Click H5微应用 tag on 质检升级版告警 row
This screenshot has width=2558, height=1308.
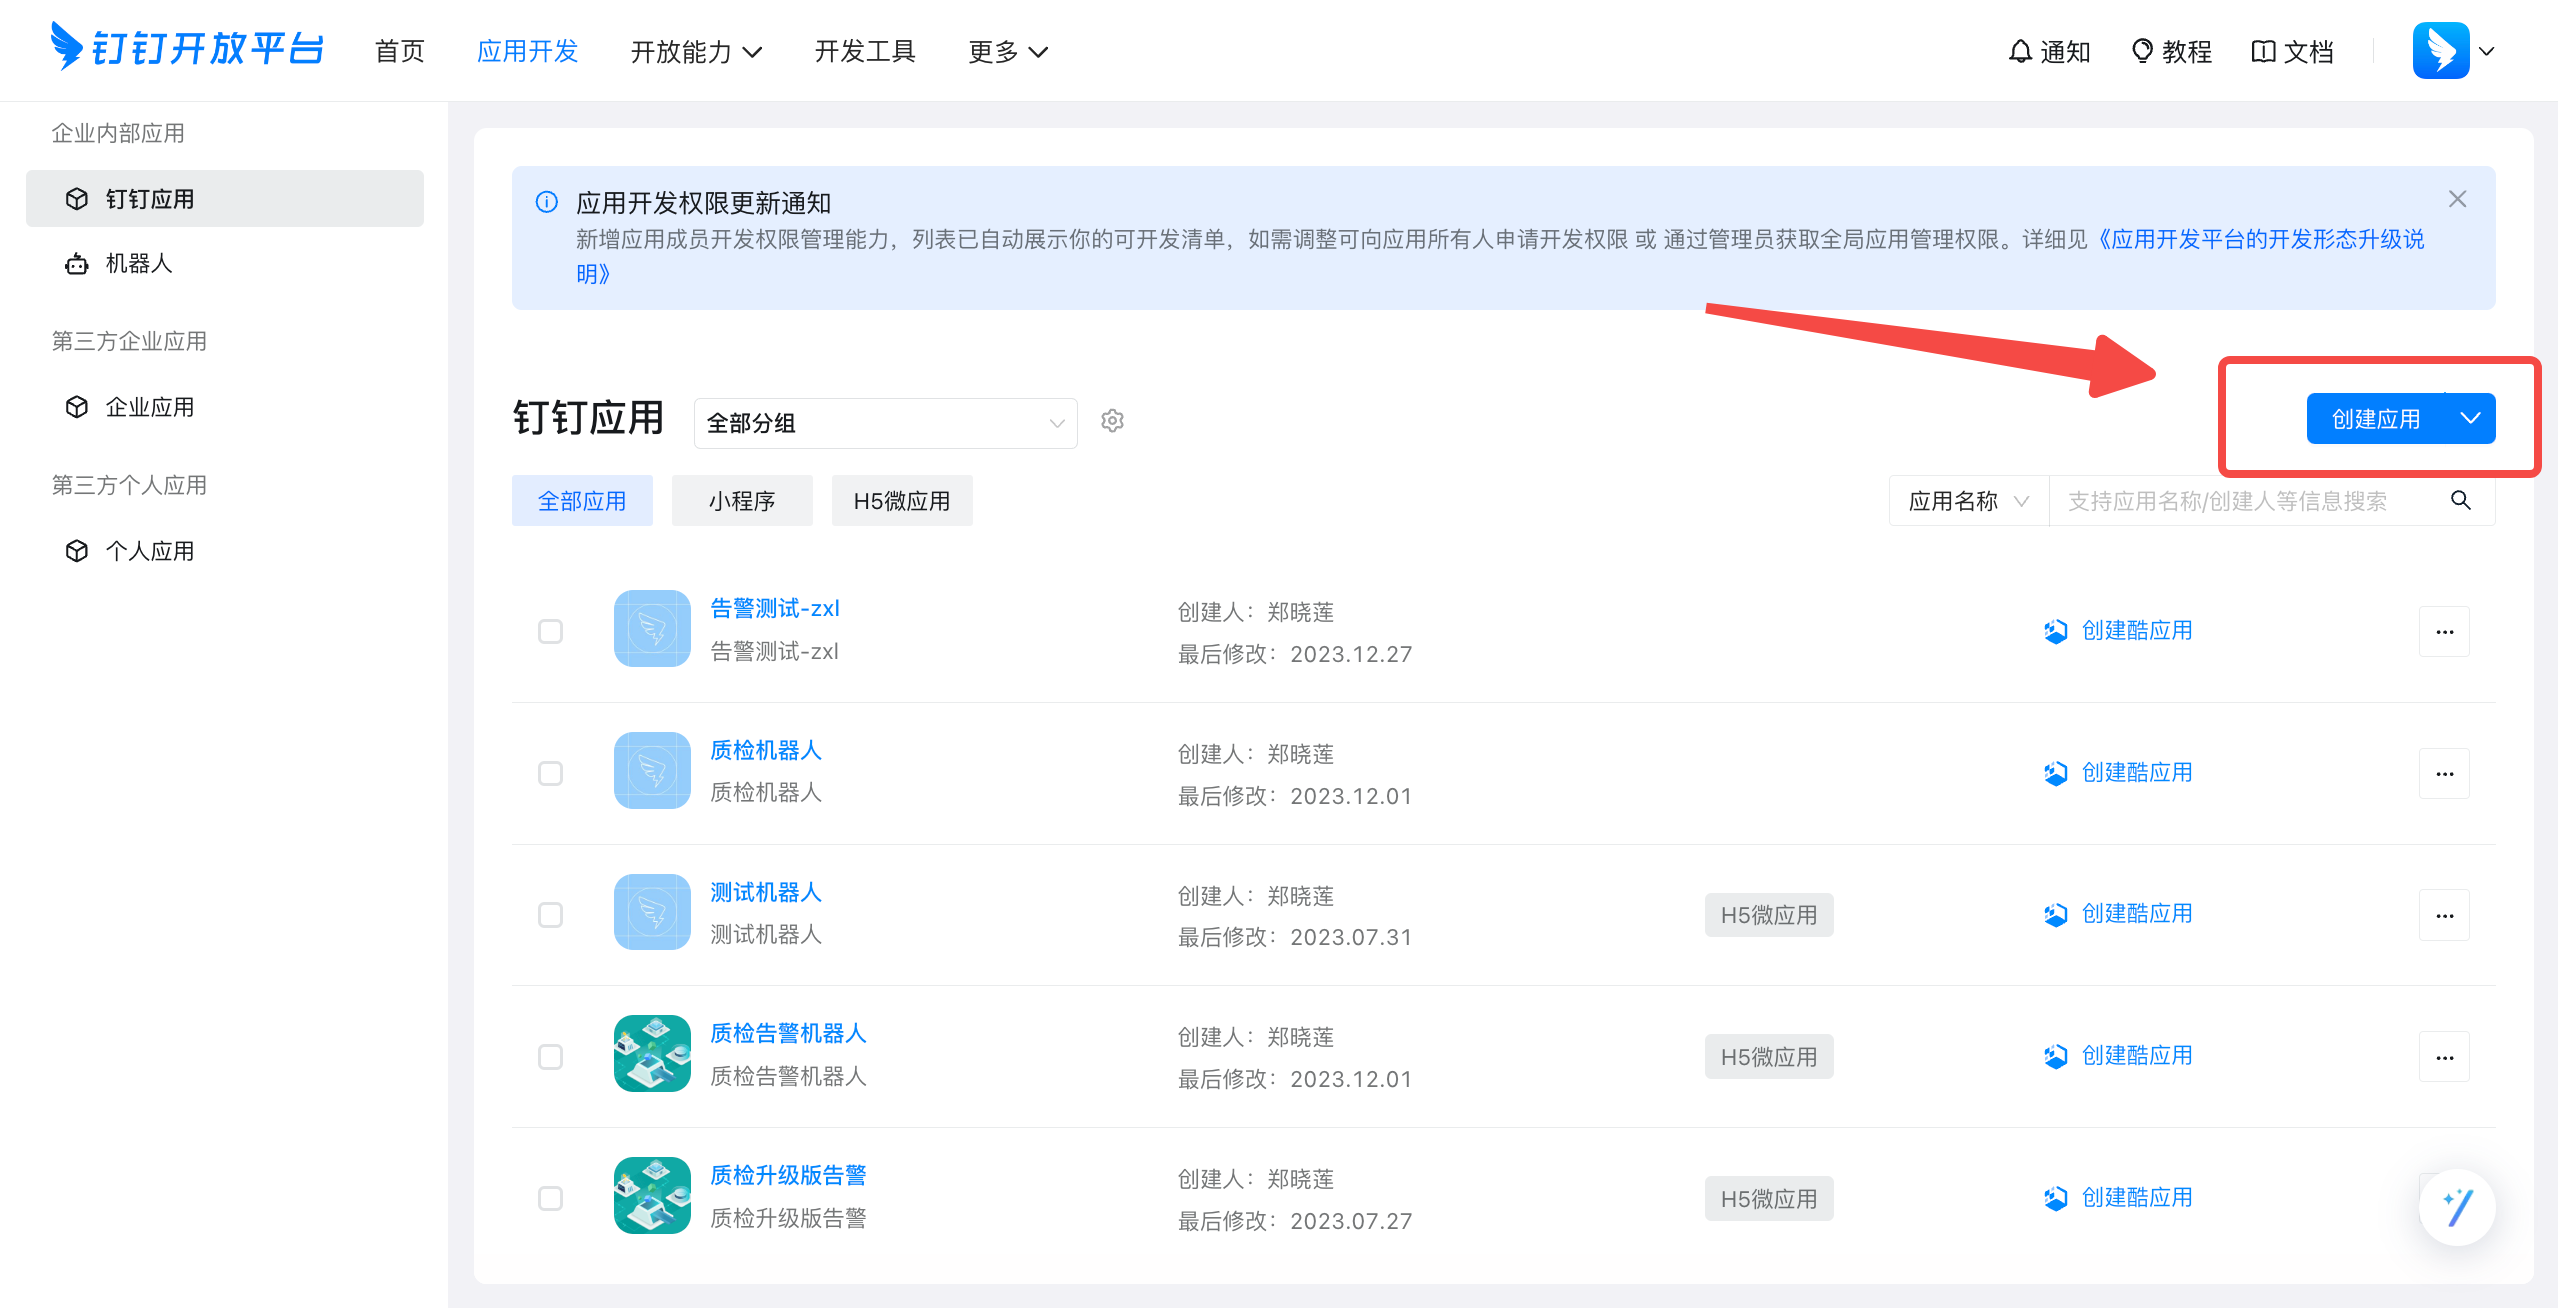tap(1769, 1199)
